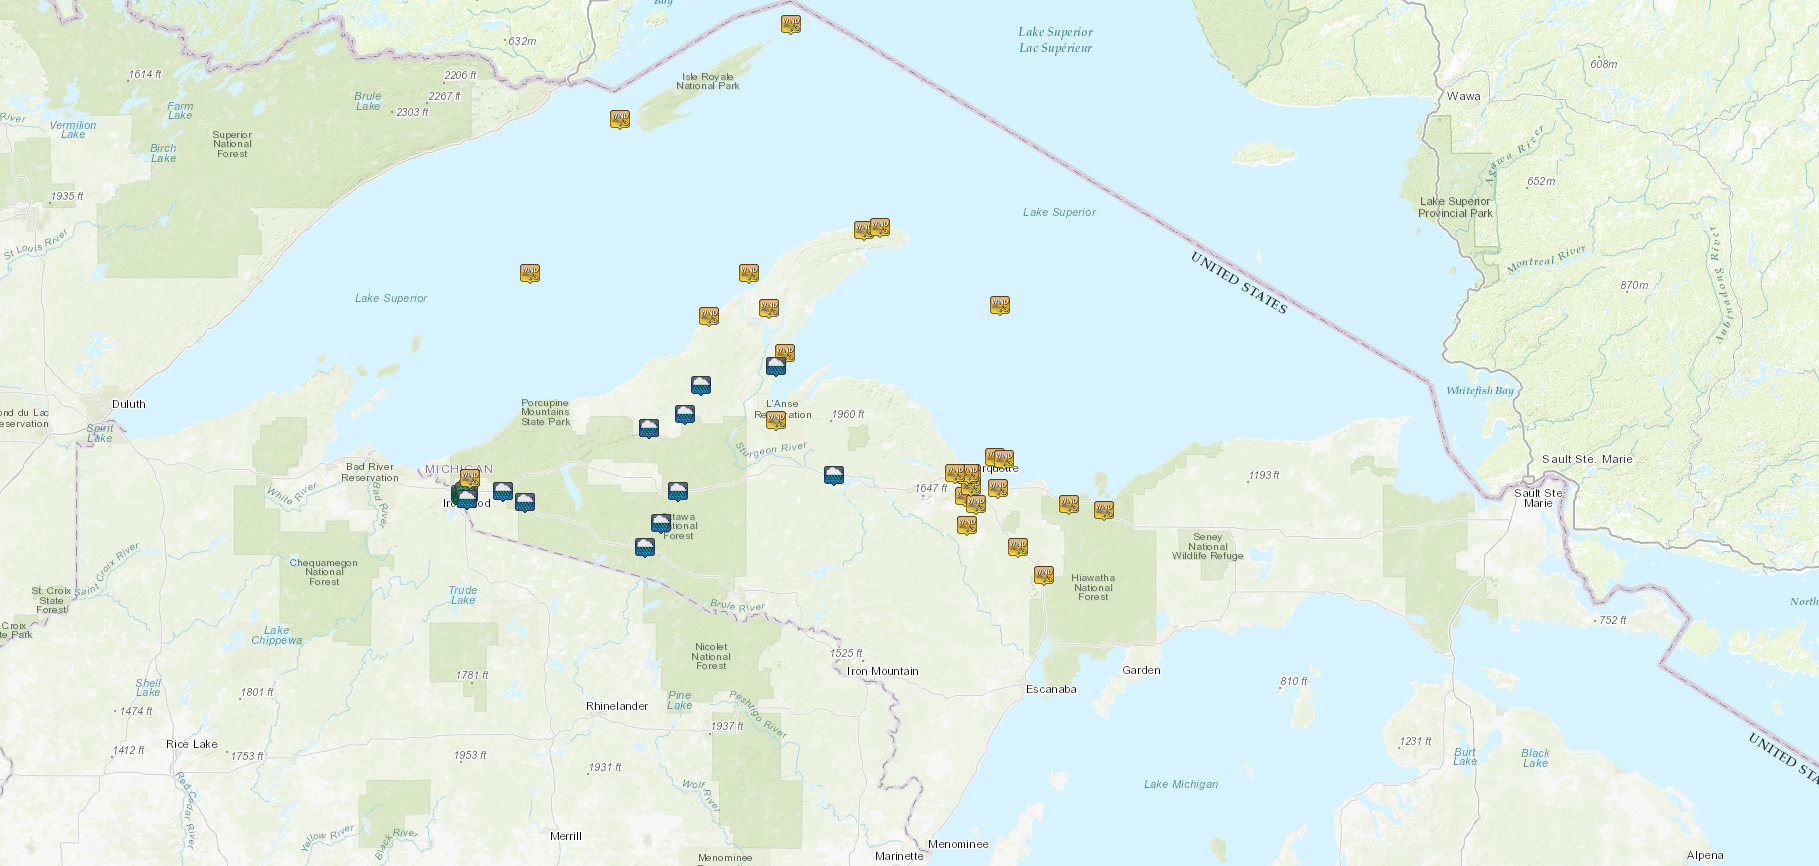1819x866 pixels.
Task: Open the lone wind marker in open Lake Superior east of Keweenaw
Action: pyautogui.click(x=1000, y=305)
